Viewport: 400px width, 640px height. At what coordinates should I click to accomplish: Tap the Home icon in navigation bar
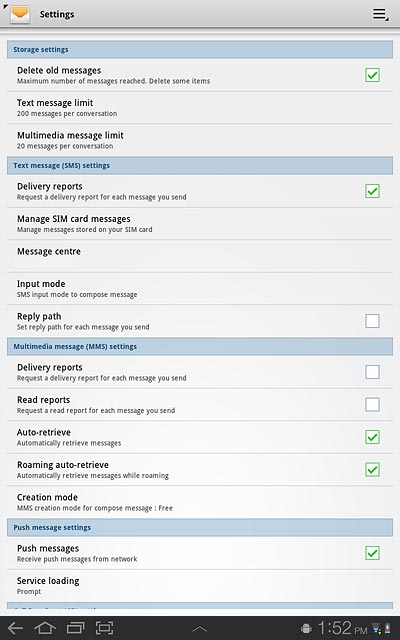point(45,628)
